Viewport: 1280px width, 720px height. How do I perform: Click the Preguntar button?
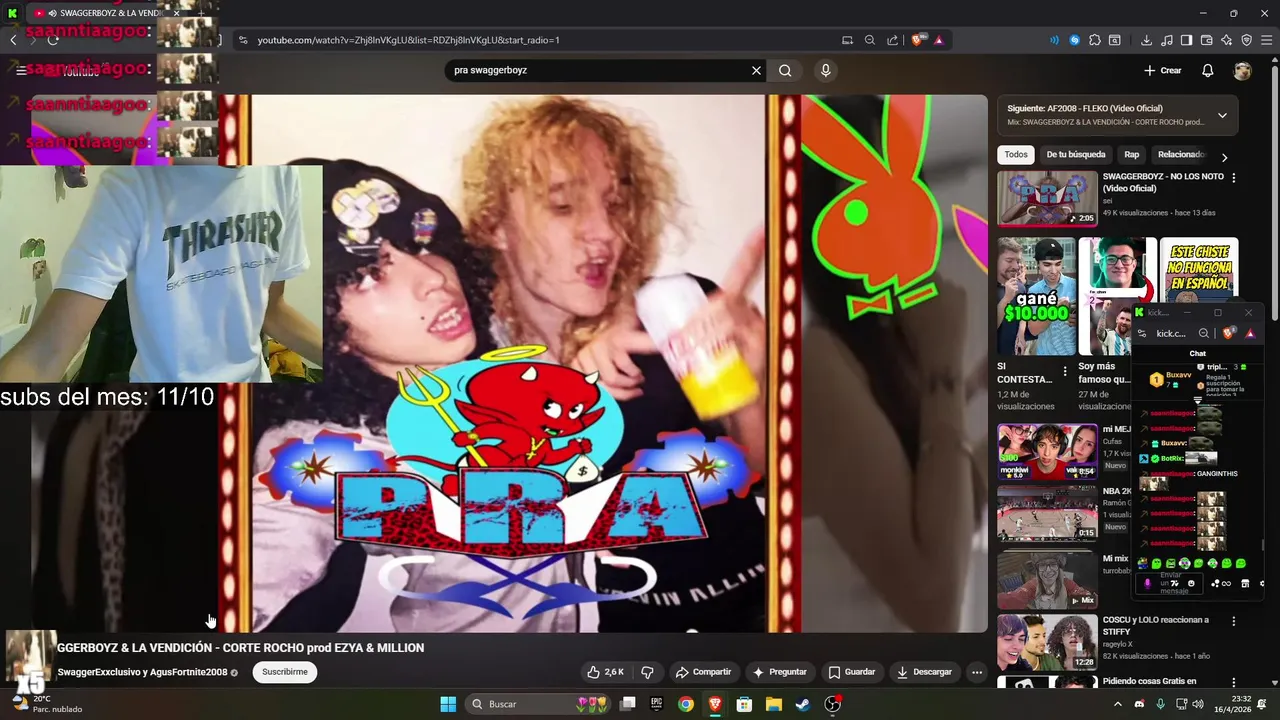779,672
